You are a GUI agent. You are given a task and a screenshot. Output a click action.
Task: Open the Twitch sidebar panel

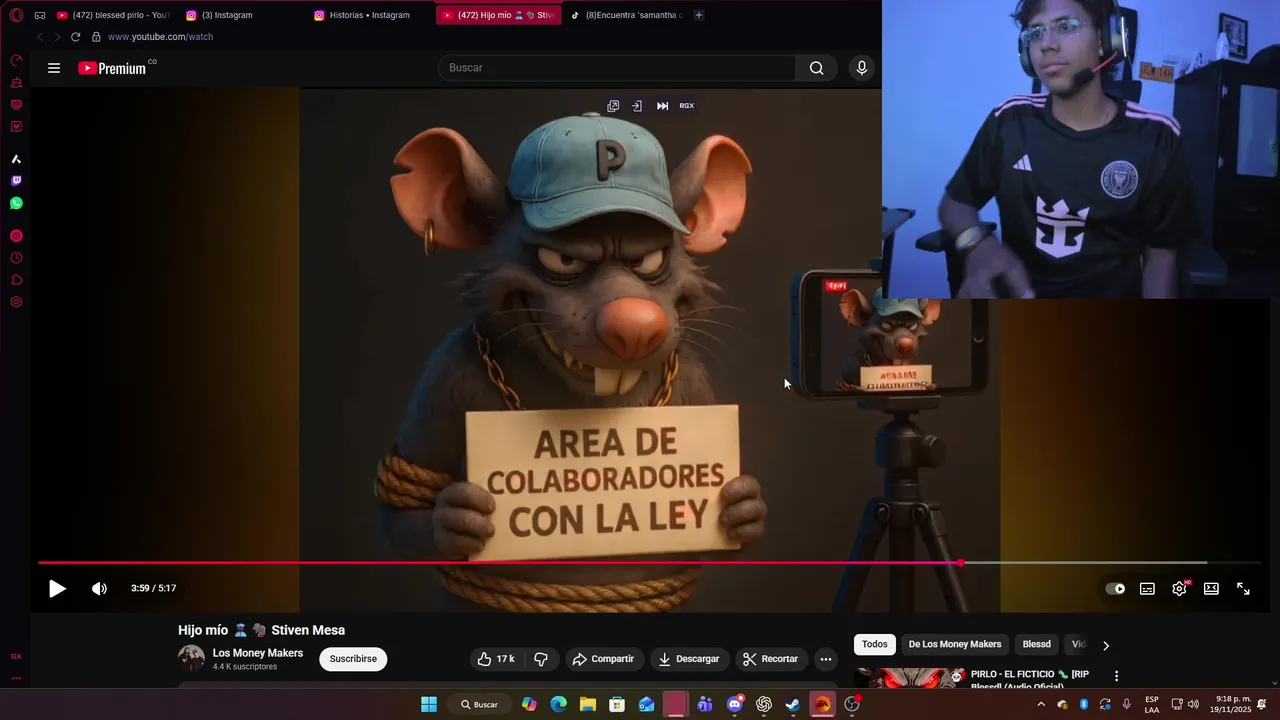point(16,181)
